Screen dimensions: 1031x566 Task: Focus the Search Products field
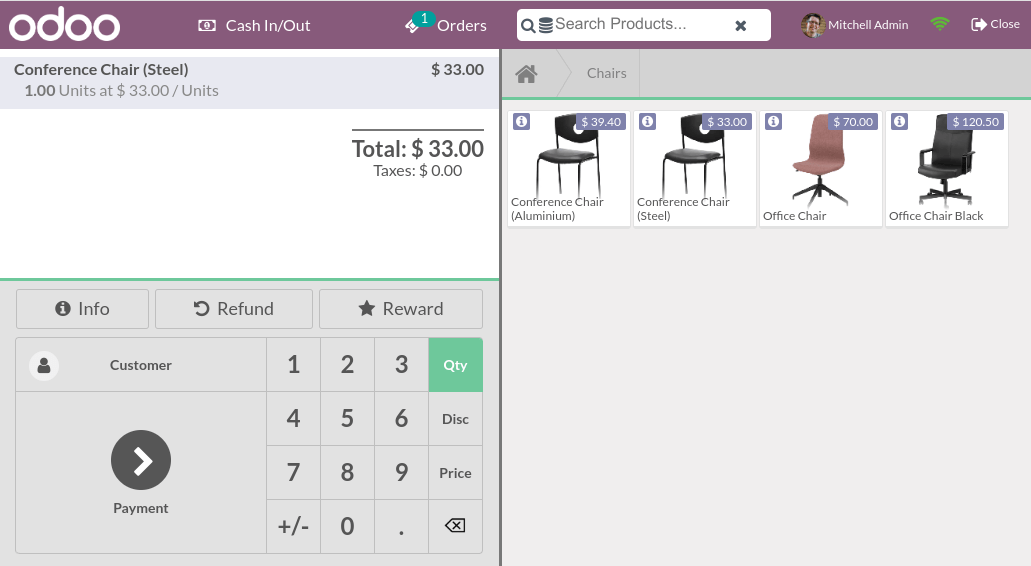pos(640,25)
